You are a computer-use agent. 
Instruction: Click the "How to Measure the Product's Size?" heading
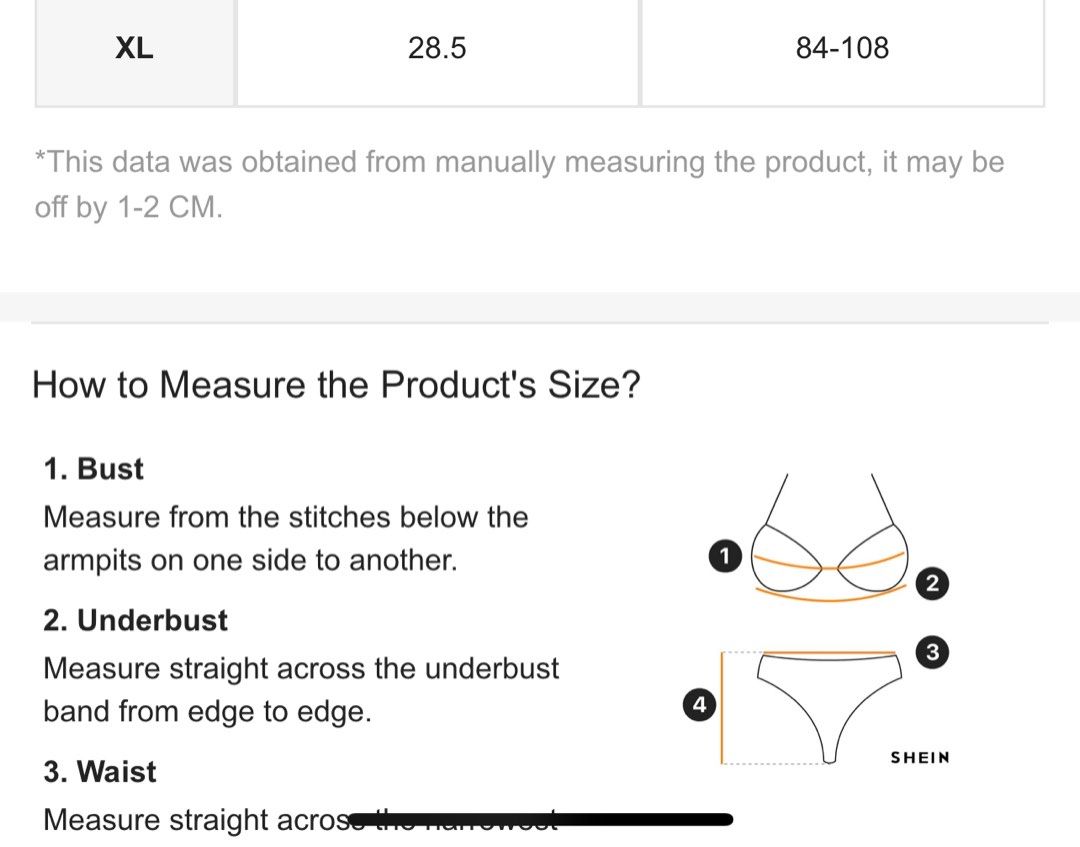click(x=336, y=384)
